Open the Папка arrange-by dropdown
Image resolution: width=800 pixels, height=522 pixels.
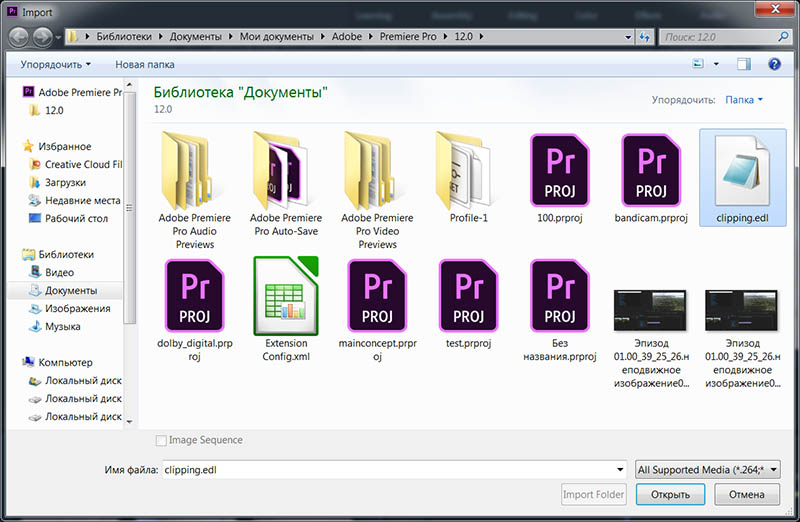(743, 100)
